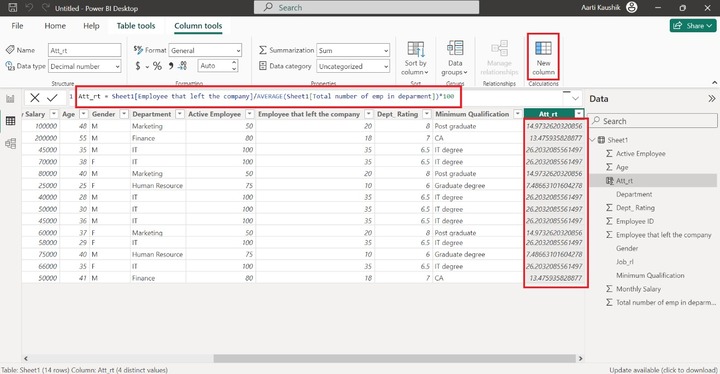The image size is (720, 374).
Task: Open filter dropdown on Department column header
Action: (x=180, y=113)
